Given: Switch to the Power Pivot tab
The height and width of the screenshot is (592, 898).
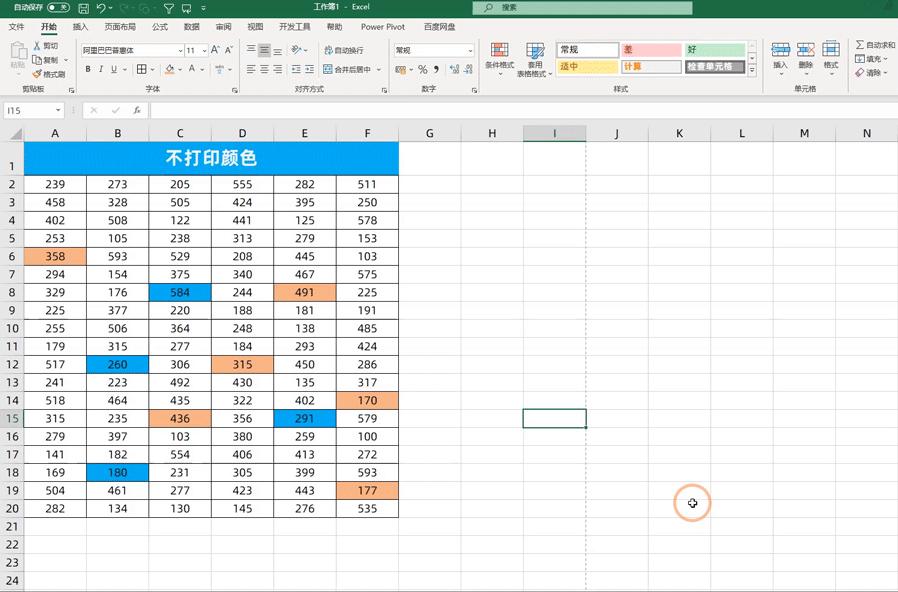Looking at the screenshot, I should tap(383, 27).
